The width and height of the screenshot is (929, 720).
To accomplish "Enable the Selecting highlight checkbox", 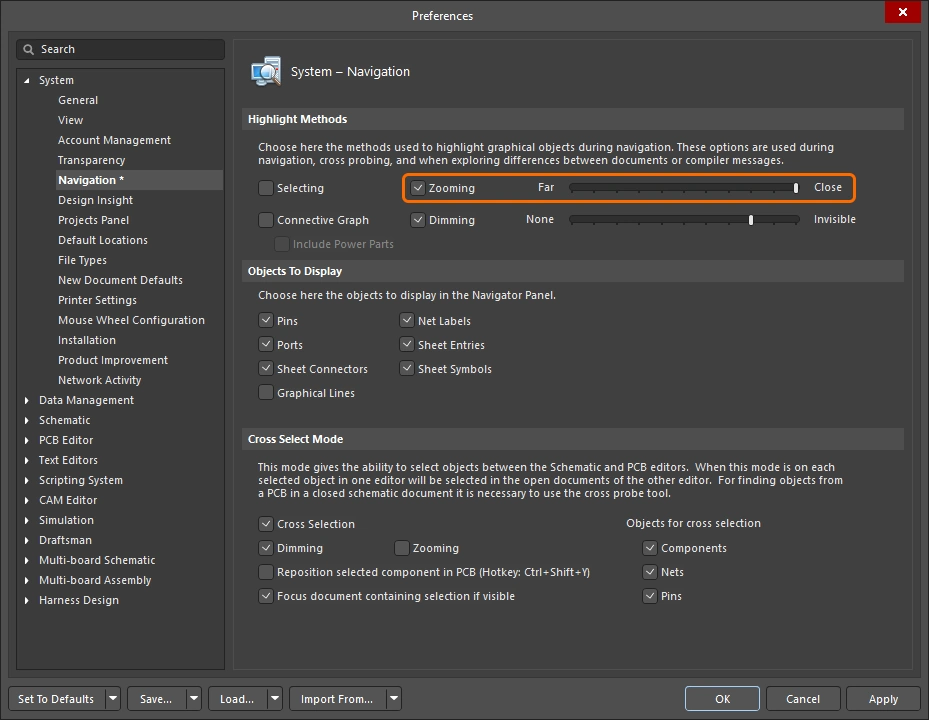I will (266, 188).
